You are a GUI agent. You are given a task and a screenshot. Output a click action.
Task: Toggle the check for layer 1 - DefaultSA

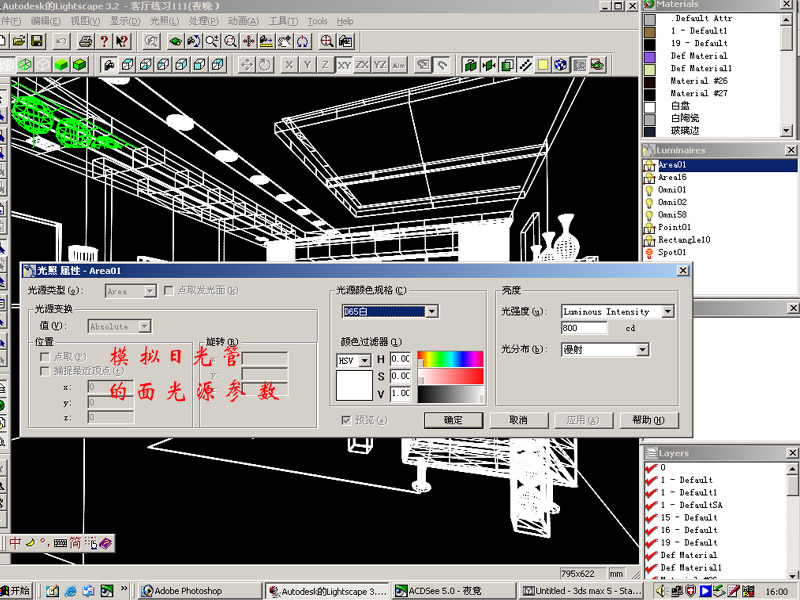pyautogui.click(x=651, y=505)
